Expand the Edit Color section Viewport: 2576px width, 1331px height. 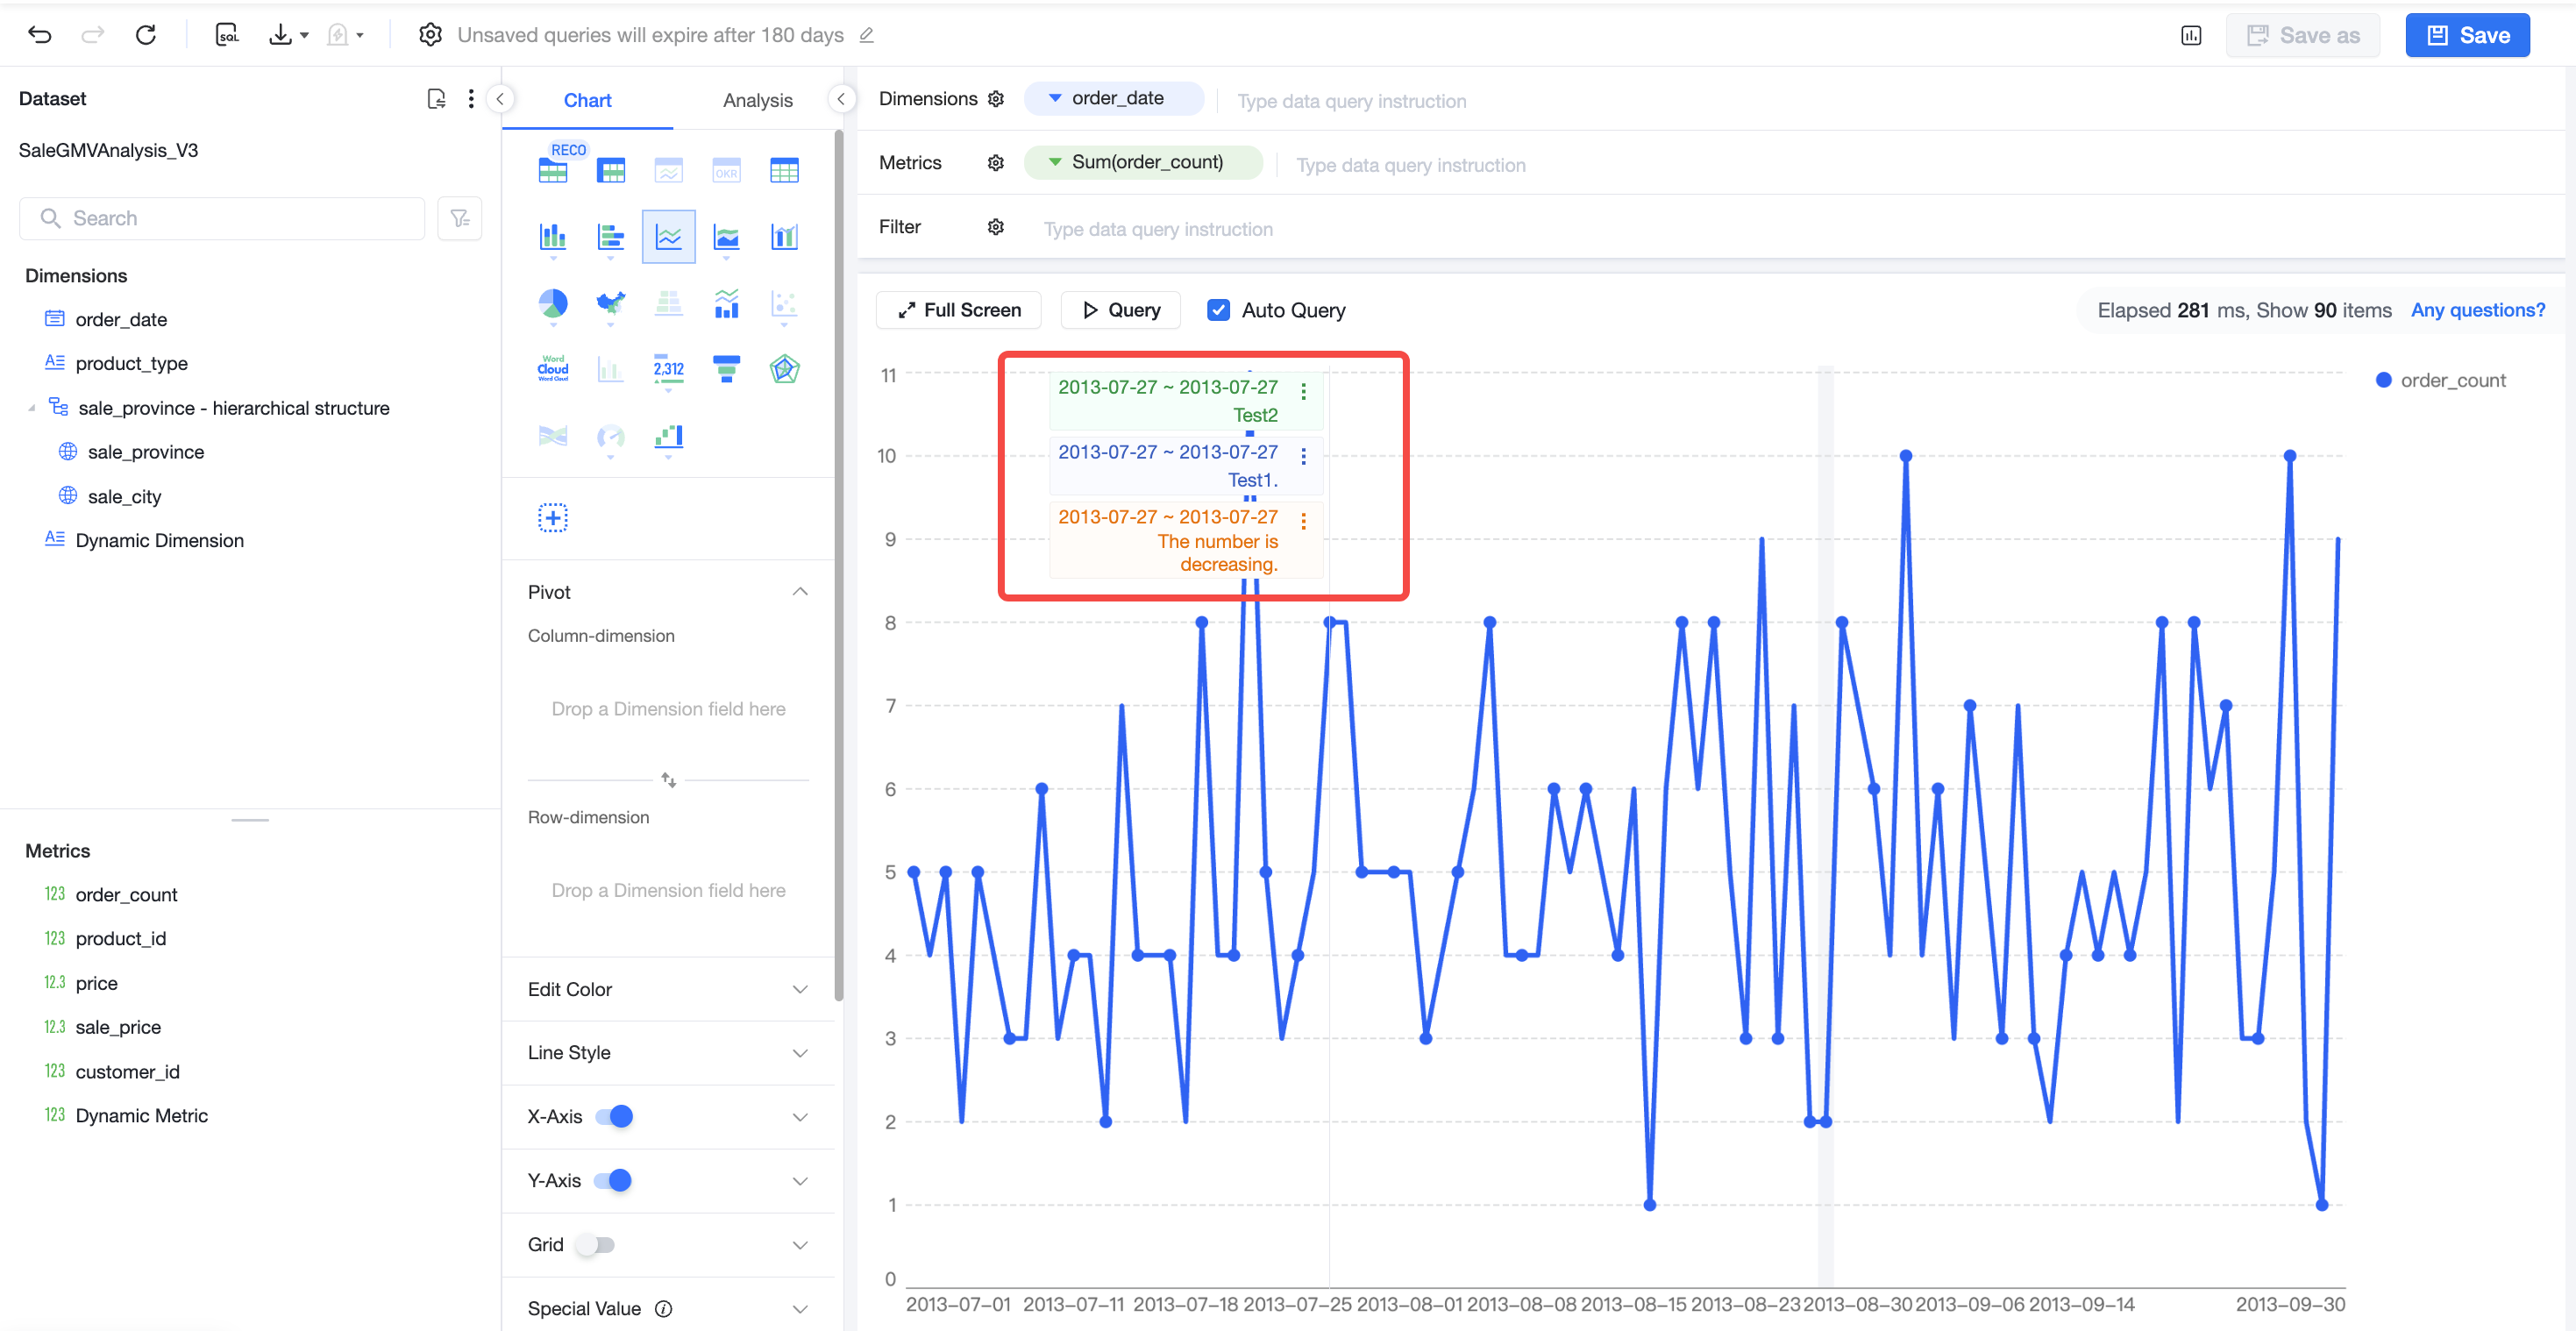[x=668, y=989]
